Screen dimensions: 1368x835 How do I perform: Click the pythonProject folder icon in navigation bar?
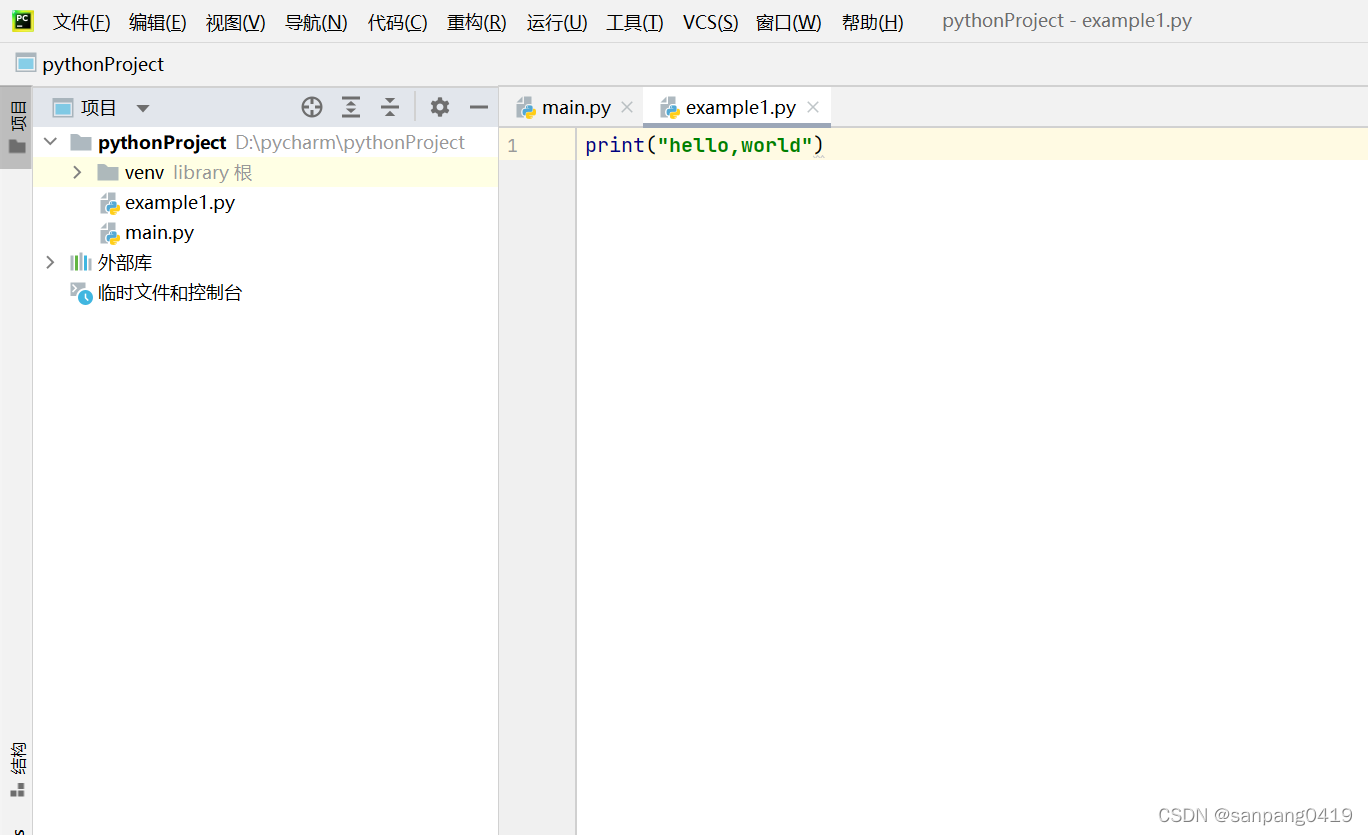click(x=26, y=63)
